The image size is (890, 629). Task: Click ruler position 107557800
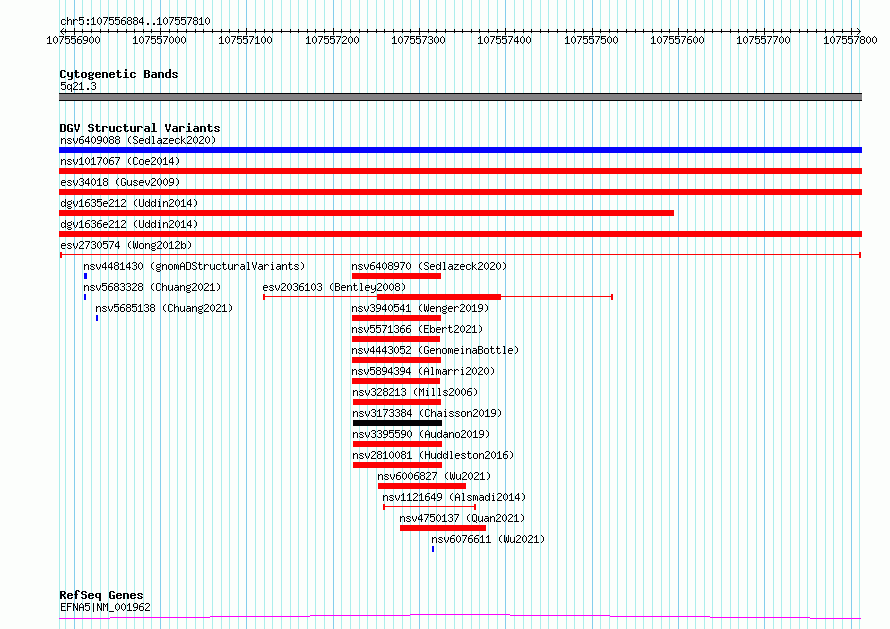(x=850, y=40)
